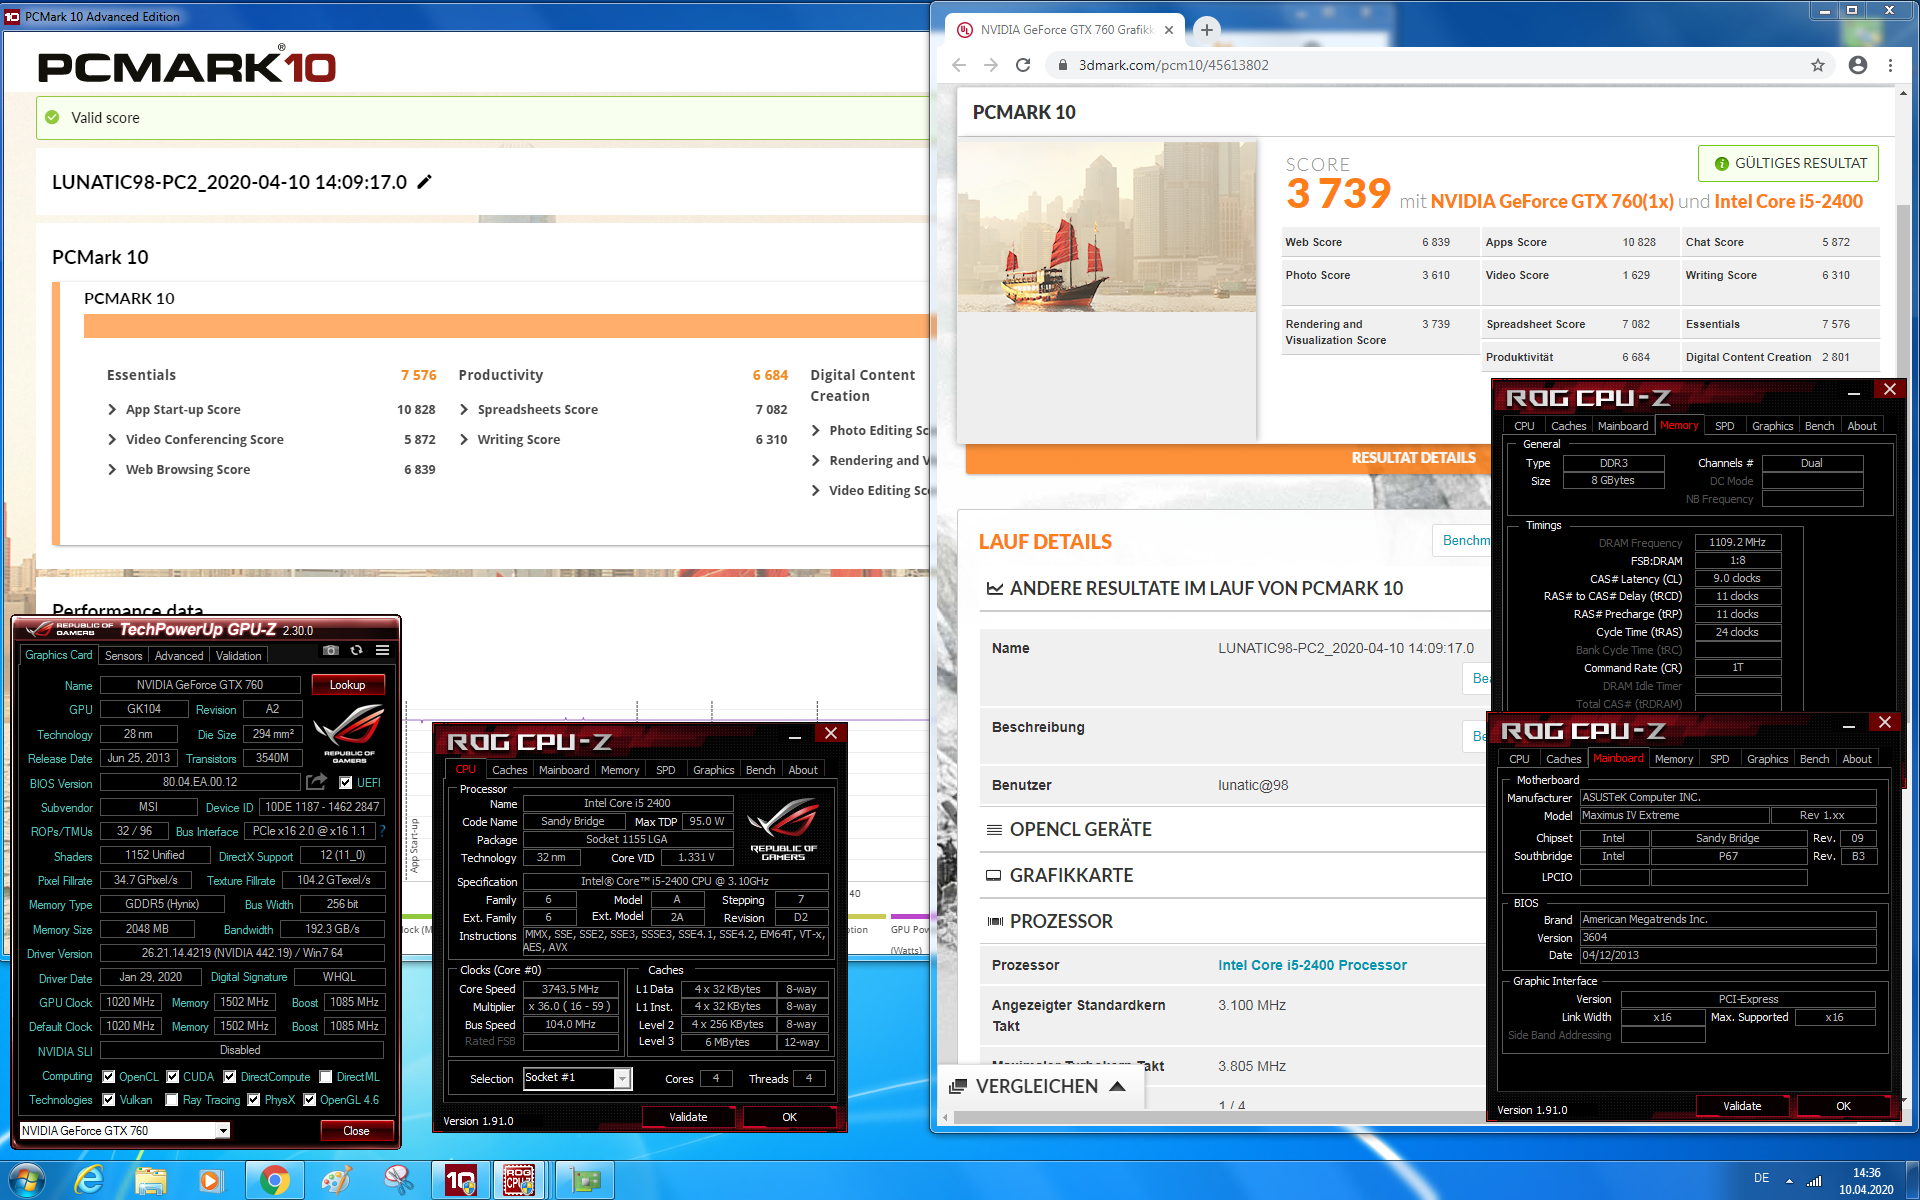This screenshot has width=1920, height=1200.
Task: Click the RESULTAT DETAILS button
Action: 1412,458
